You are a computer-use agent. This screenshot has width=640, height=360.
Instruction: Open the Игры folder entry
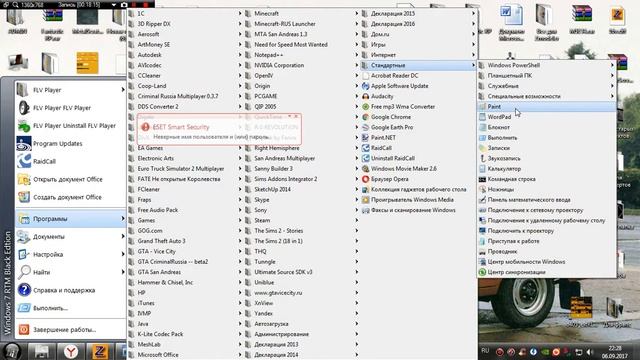coord(418,44)
